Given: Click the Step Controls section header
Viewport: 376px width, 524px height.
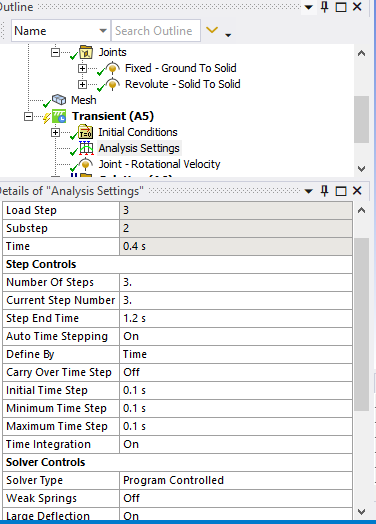Looking at the screenshot, I should [x=177, y=264].
